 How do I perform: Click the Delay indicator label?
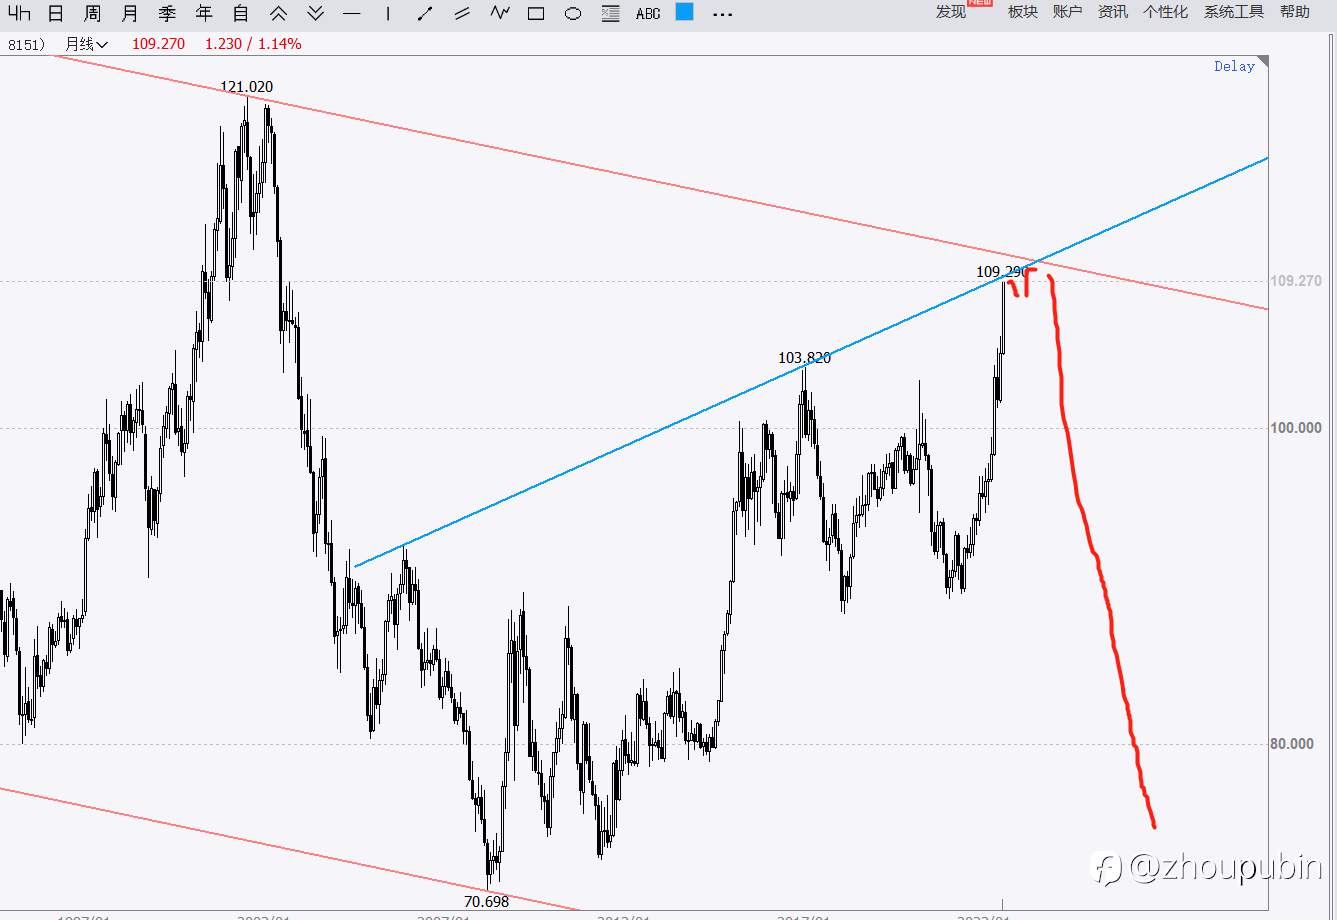[1234, 66]
